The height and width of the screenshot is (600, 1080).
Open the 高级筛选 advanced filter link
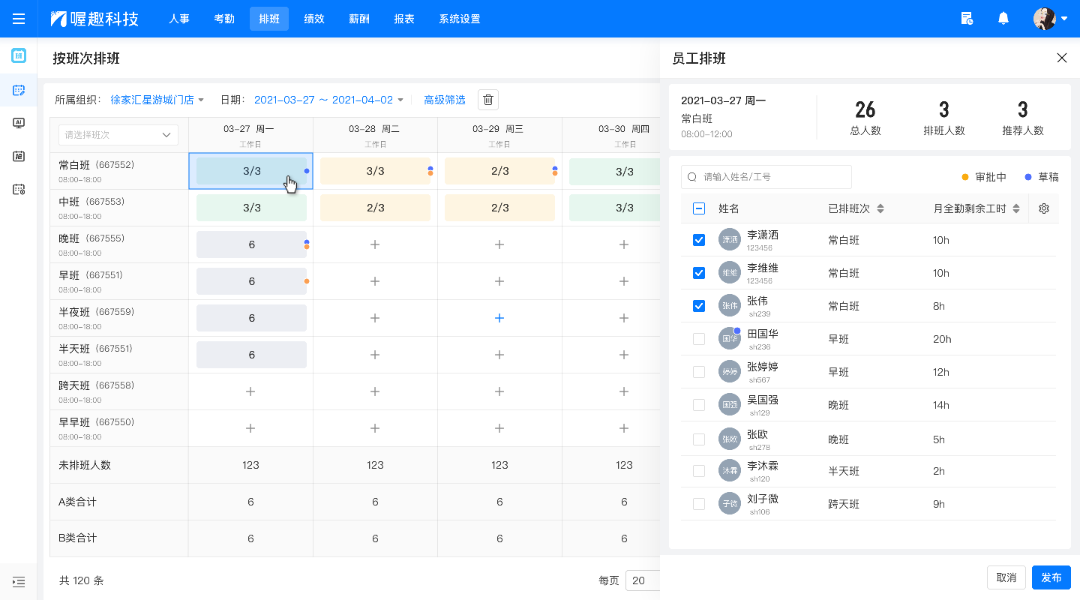tap(444, 99)
